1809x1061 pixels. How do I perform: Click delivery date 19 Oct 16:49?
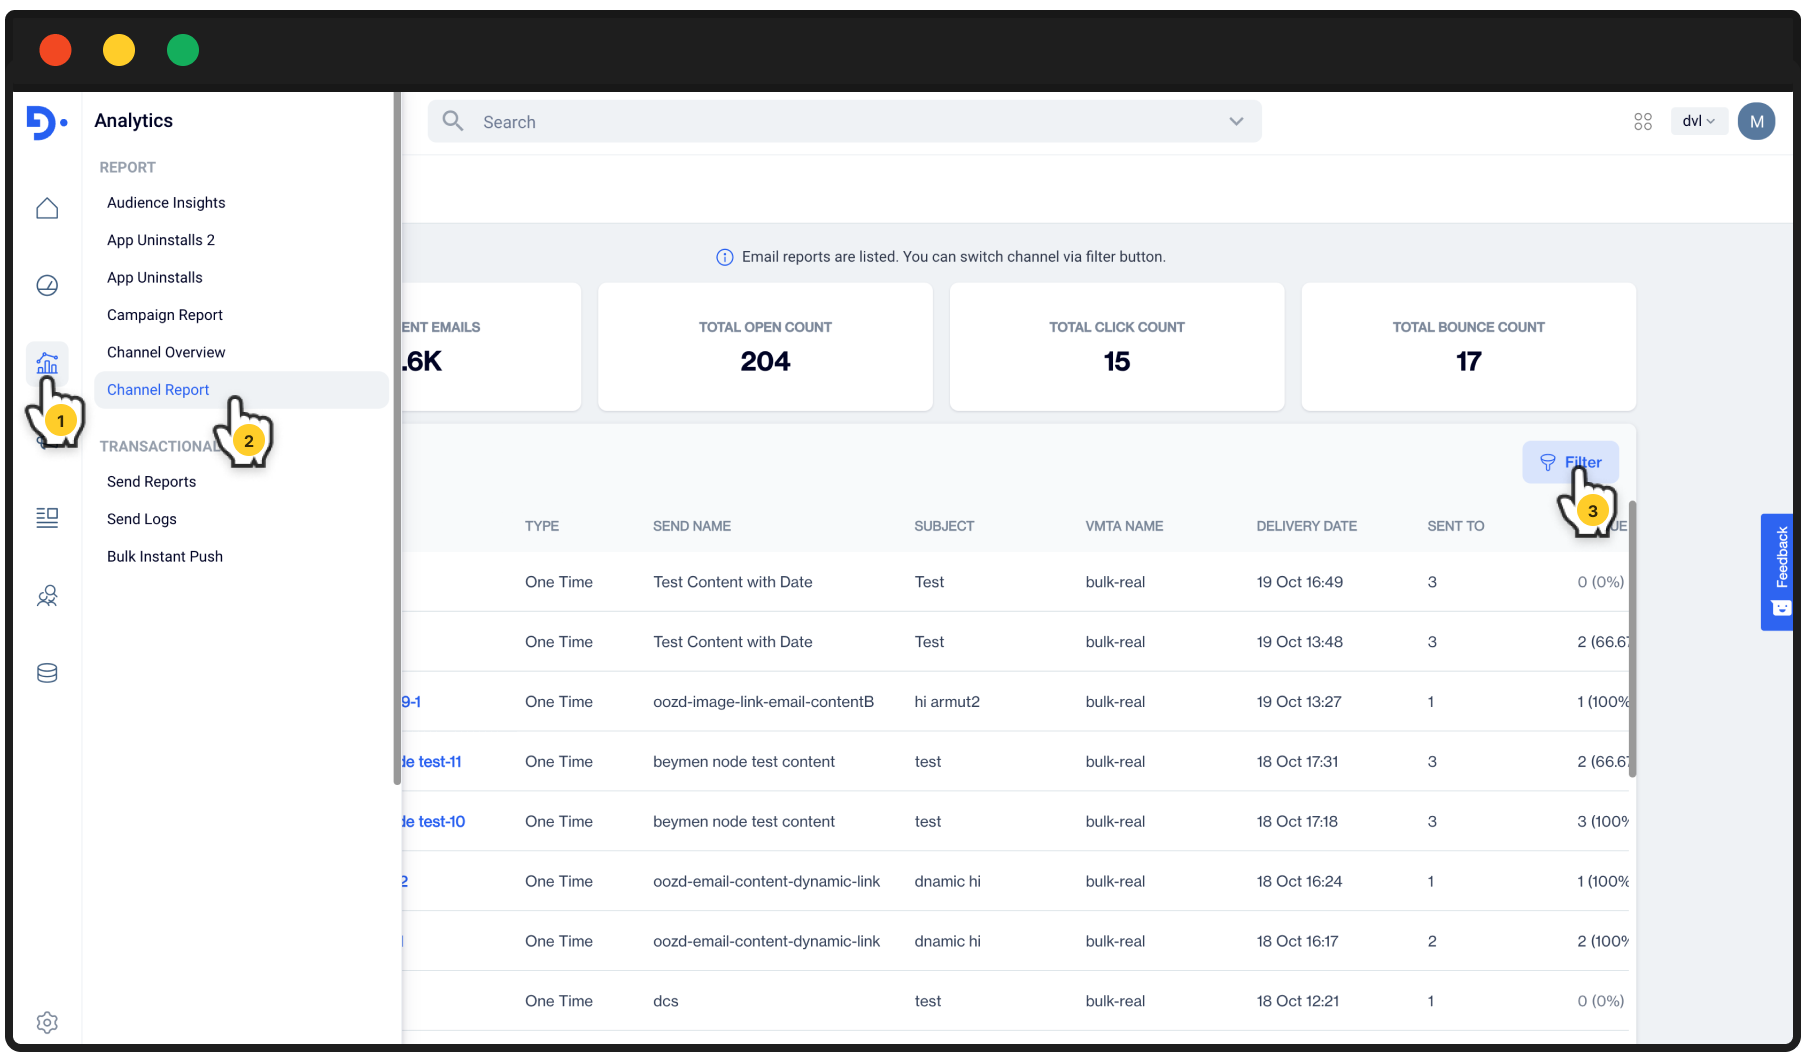pyautogui.click(x=1299, y=582)
